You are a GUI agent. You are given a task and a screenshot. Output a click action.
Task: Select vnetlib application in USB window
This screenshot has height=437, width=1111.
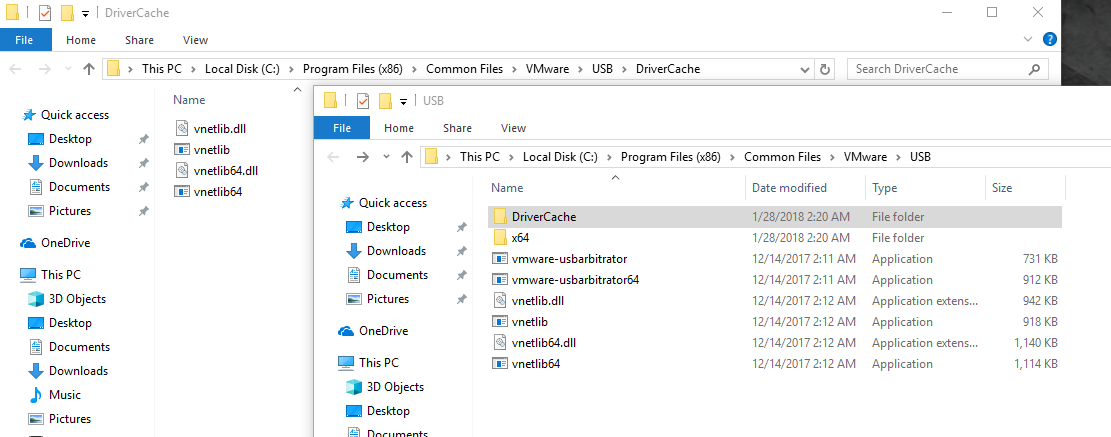(529, 322)
